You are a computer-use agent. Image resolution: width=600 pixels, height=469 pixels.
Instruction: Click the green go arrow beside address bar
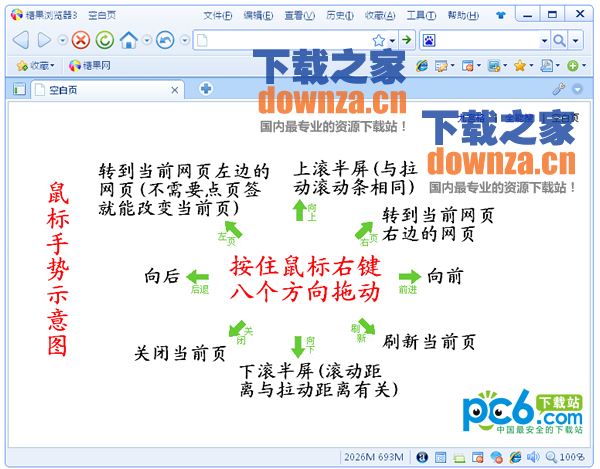point(406,40)
